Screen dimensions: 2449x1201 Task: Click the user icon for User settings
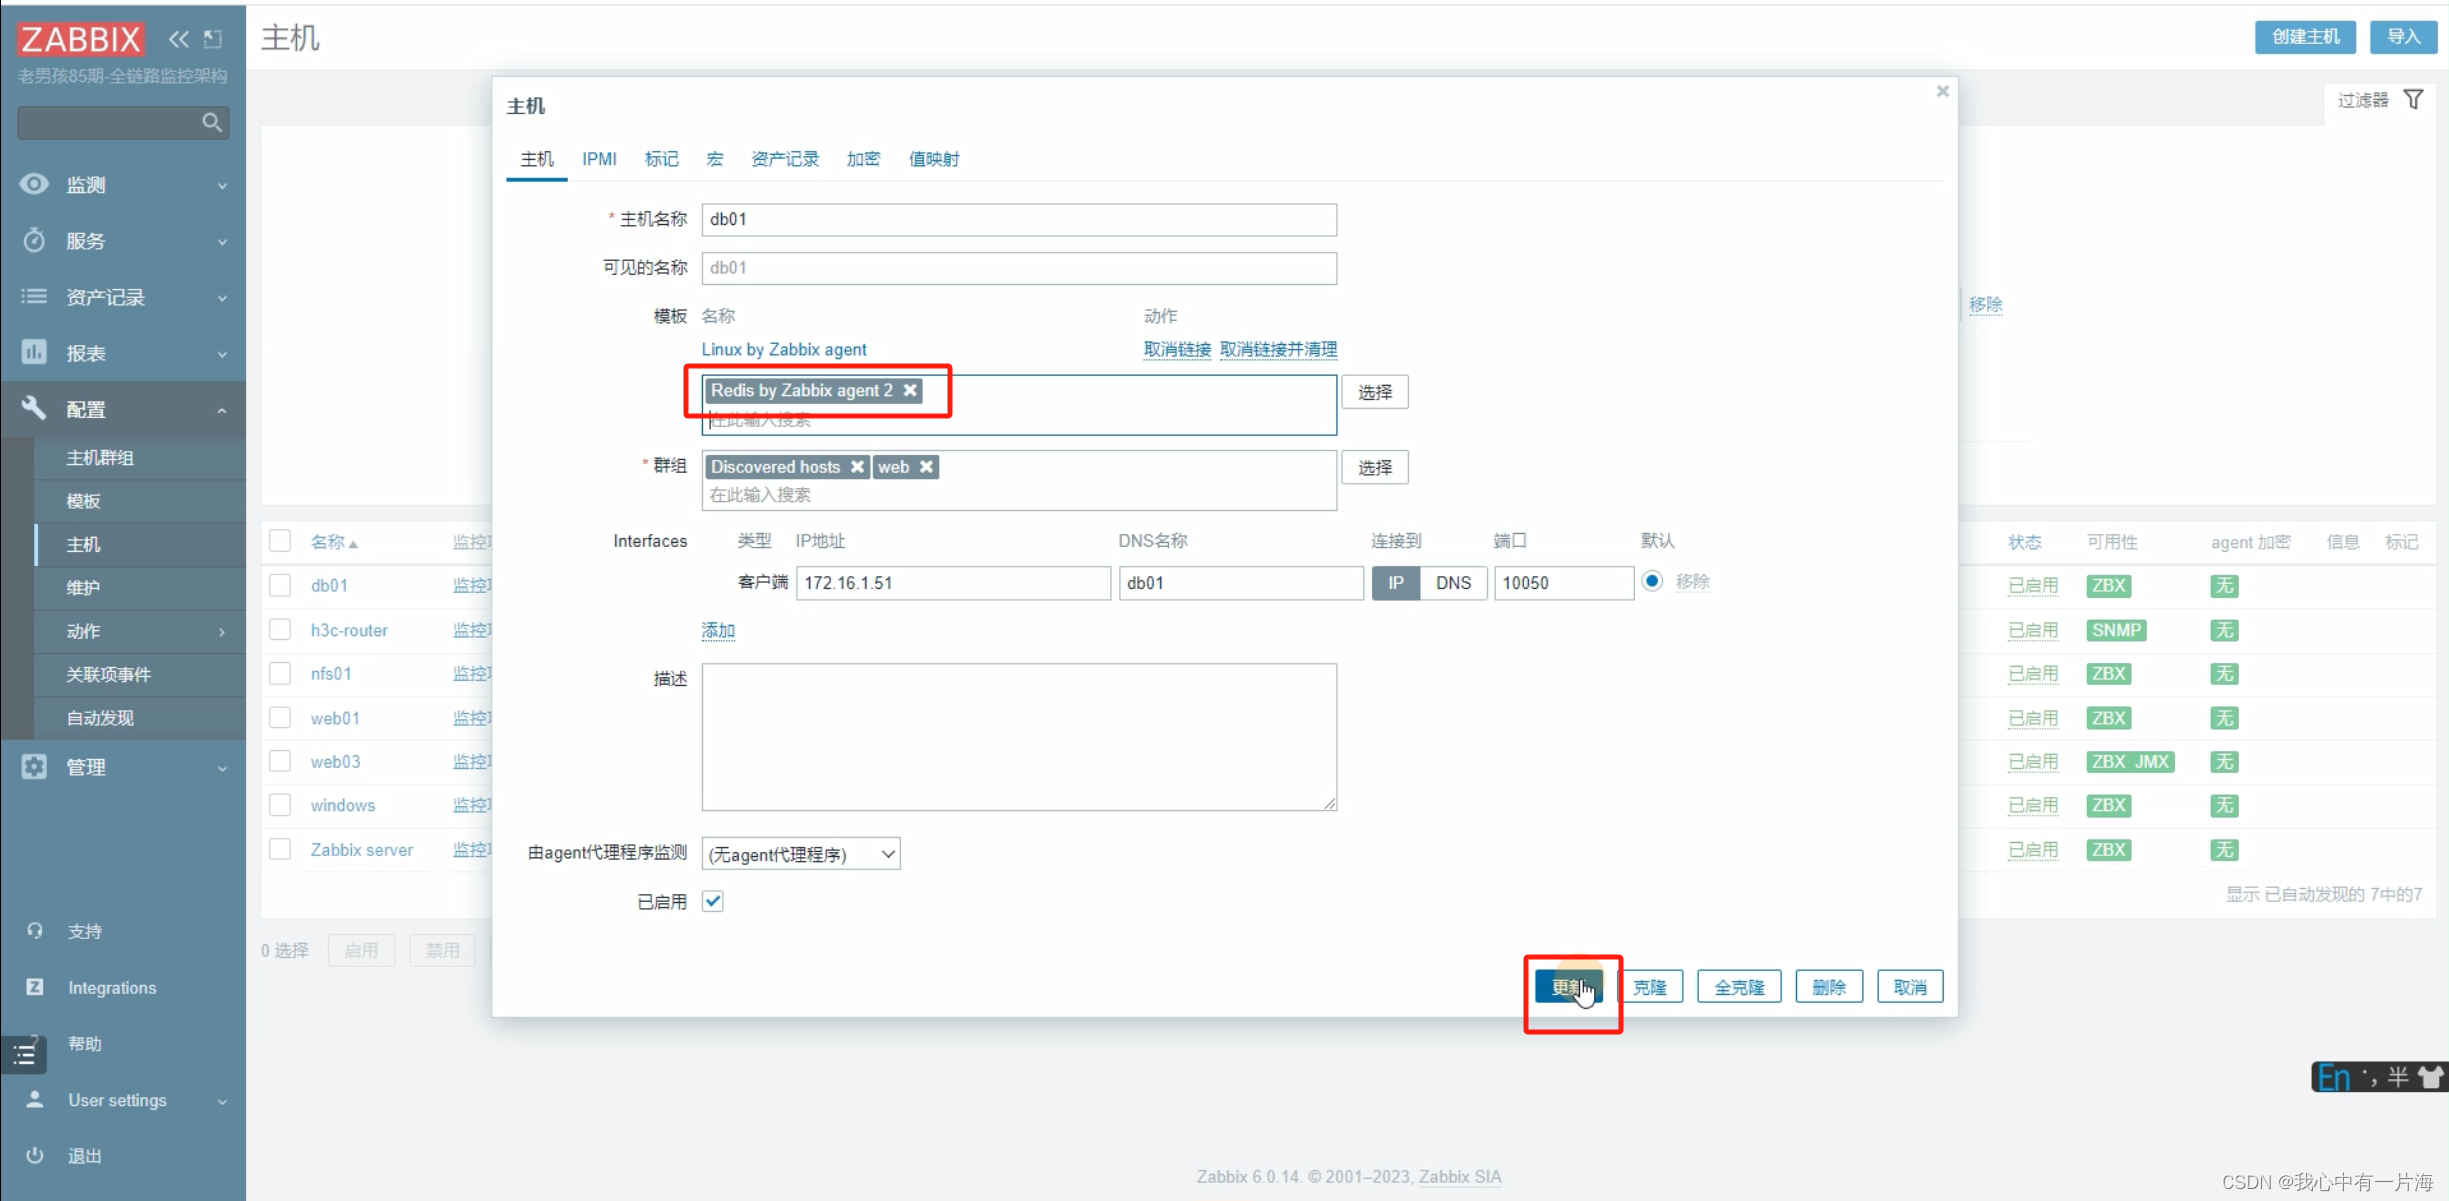pos(35,1099)
